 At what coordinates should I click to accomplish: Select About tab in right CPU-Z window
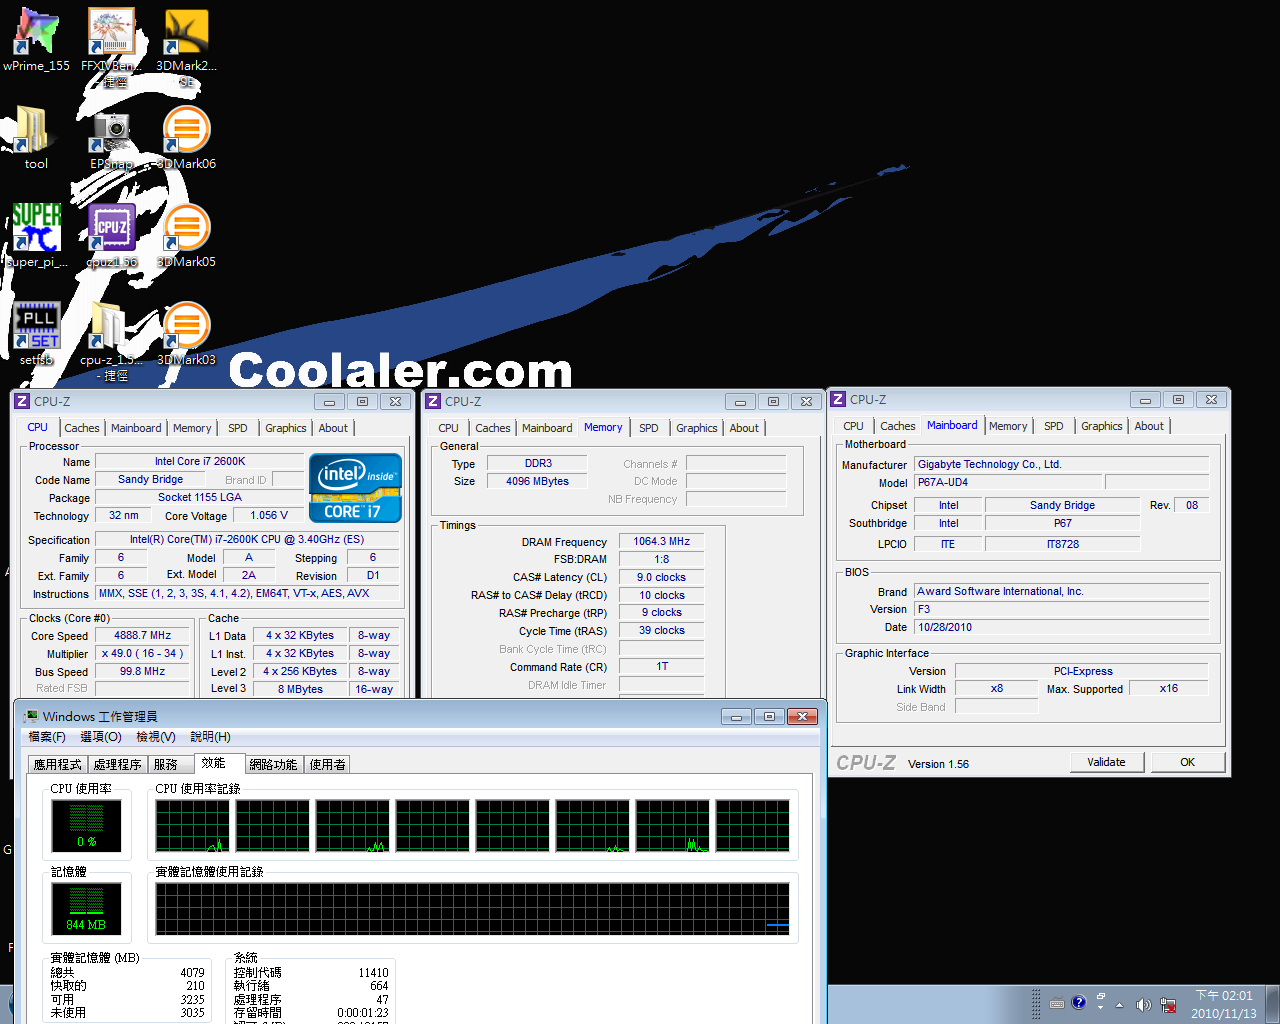coord(1149,426)
